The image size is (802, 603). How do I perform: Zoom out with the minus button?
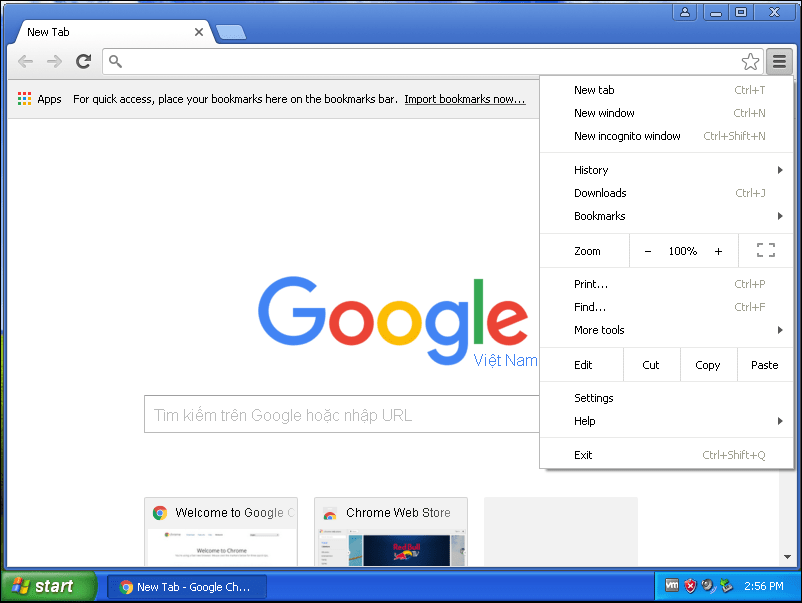pos(648,251)
